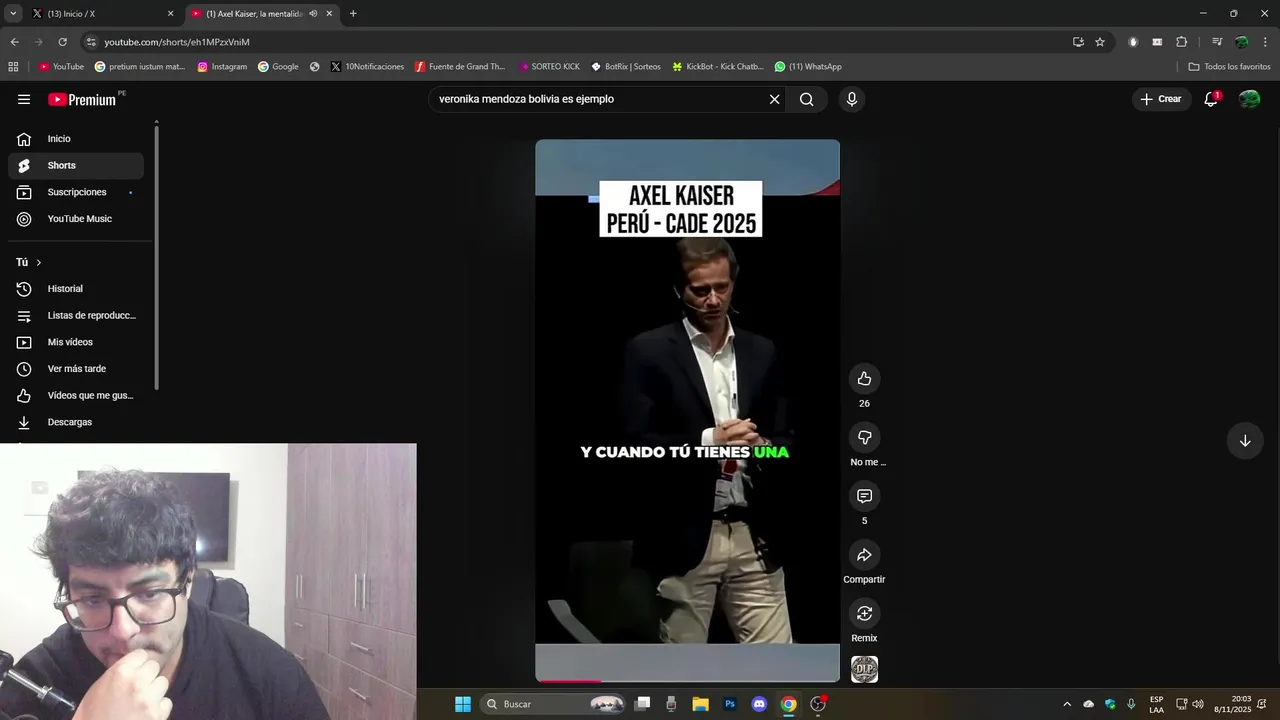Screen dimensions: 1280x720
Task: Open YouTube notifications bell
Action: pos(1211,99)
